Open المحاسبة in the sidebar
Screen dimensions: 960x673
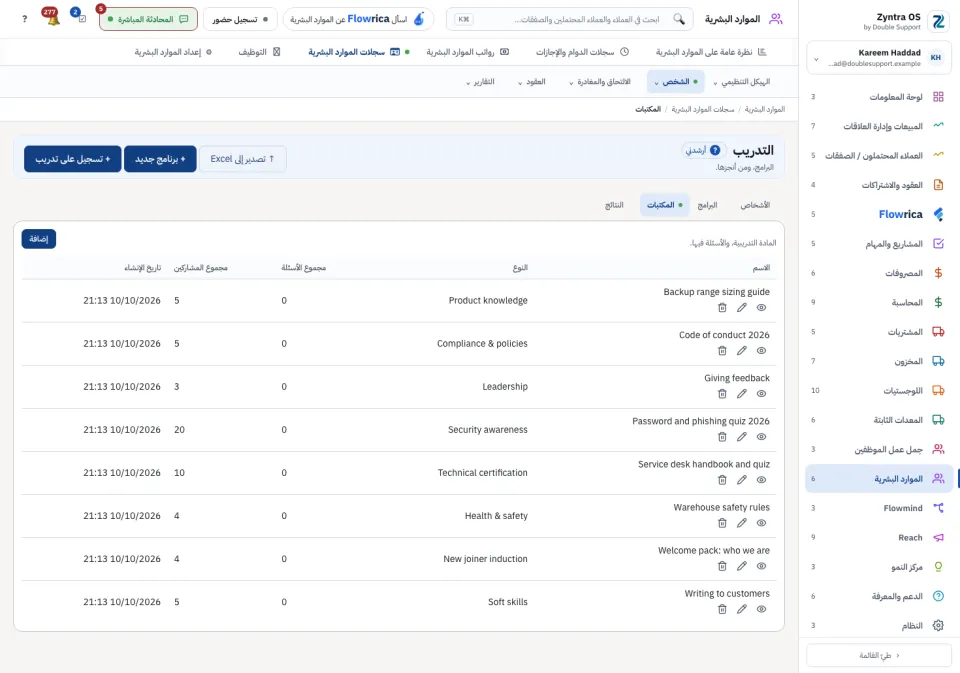pyautogui.click(x=880, y=303)
